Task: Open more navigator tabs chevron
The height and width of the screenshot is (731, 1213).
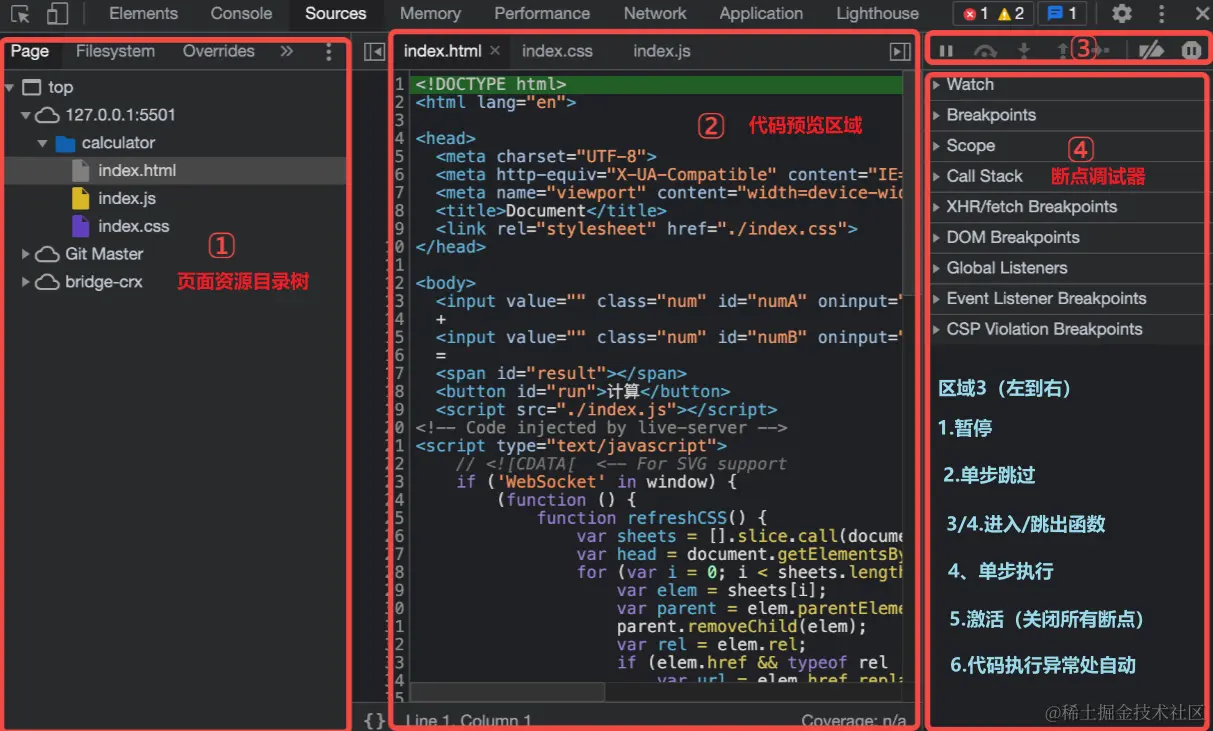Action: pyautogui.click(x=287, y=51)
